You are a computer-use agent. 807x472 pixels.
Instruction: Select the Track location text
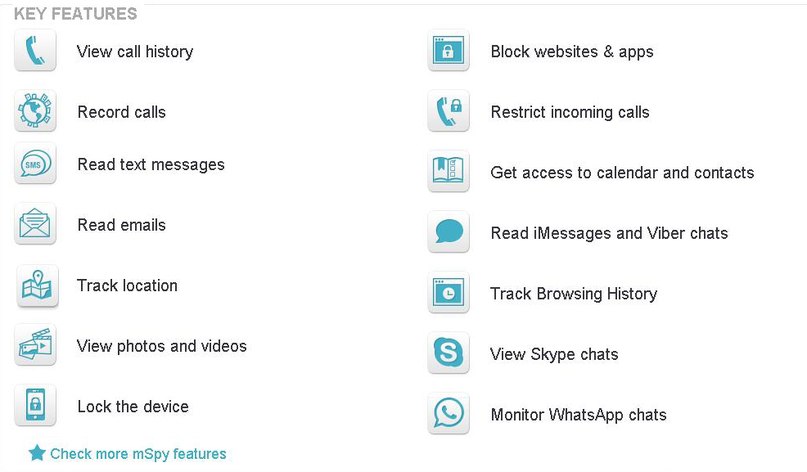(127, 286)
